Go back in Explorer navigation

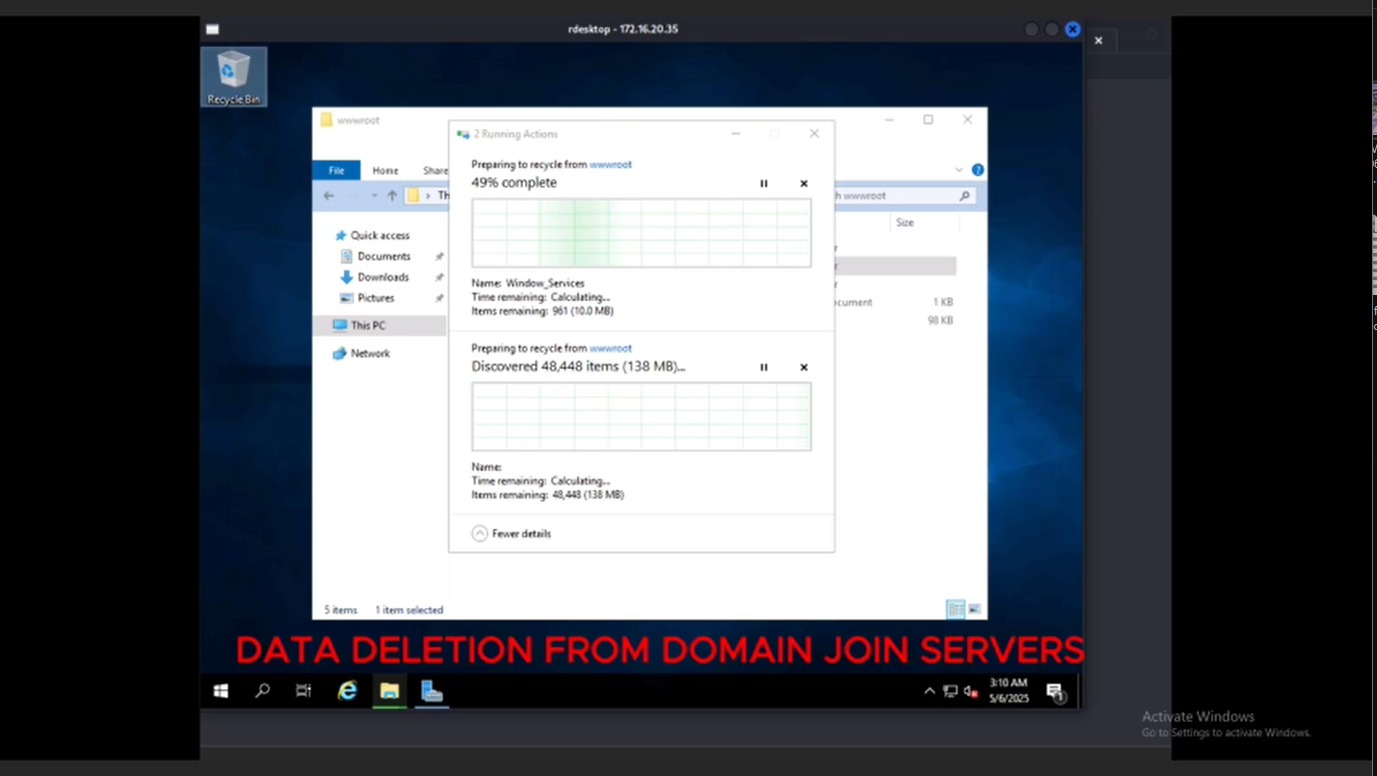click(329, 196)
